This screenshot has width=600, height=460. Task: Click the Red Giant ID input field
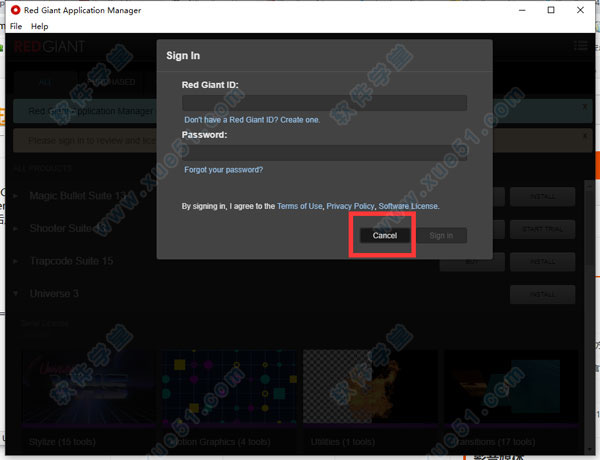[x=324, y=103]
